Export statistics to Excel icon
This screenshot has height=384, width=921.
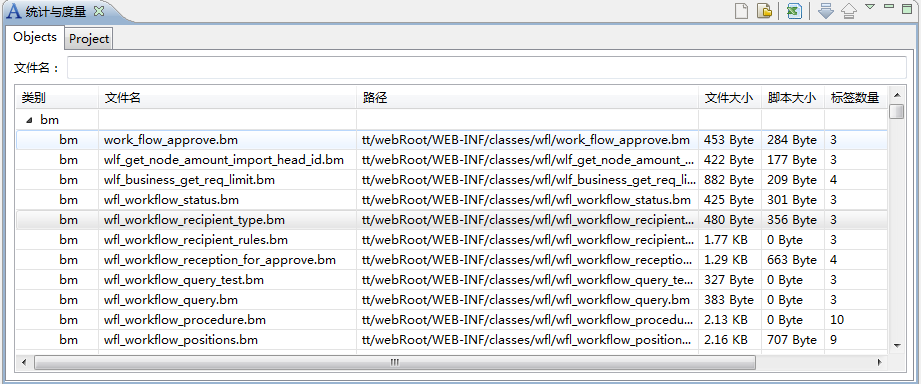tap(794, 11)
